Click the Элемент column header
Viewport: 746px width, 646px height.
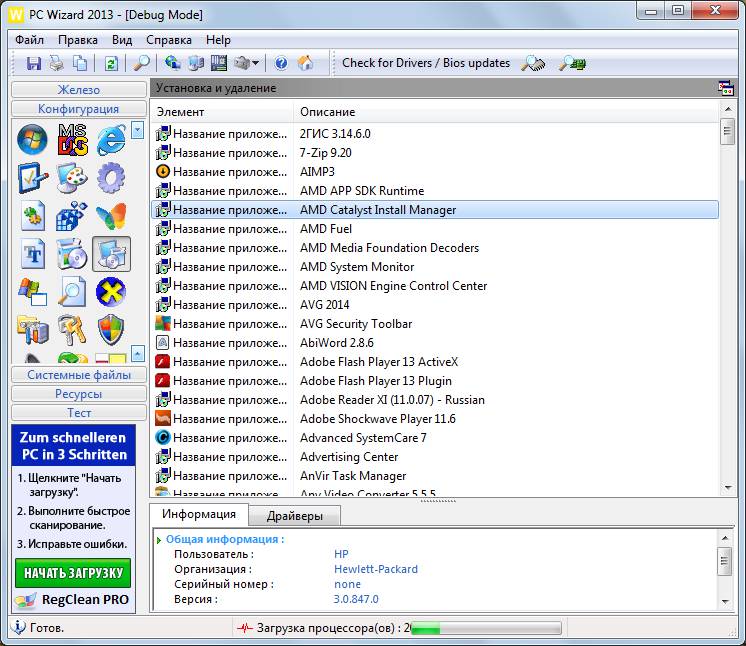[222, 112]
